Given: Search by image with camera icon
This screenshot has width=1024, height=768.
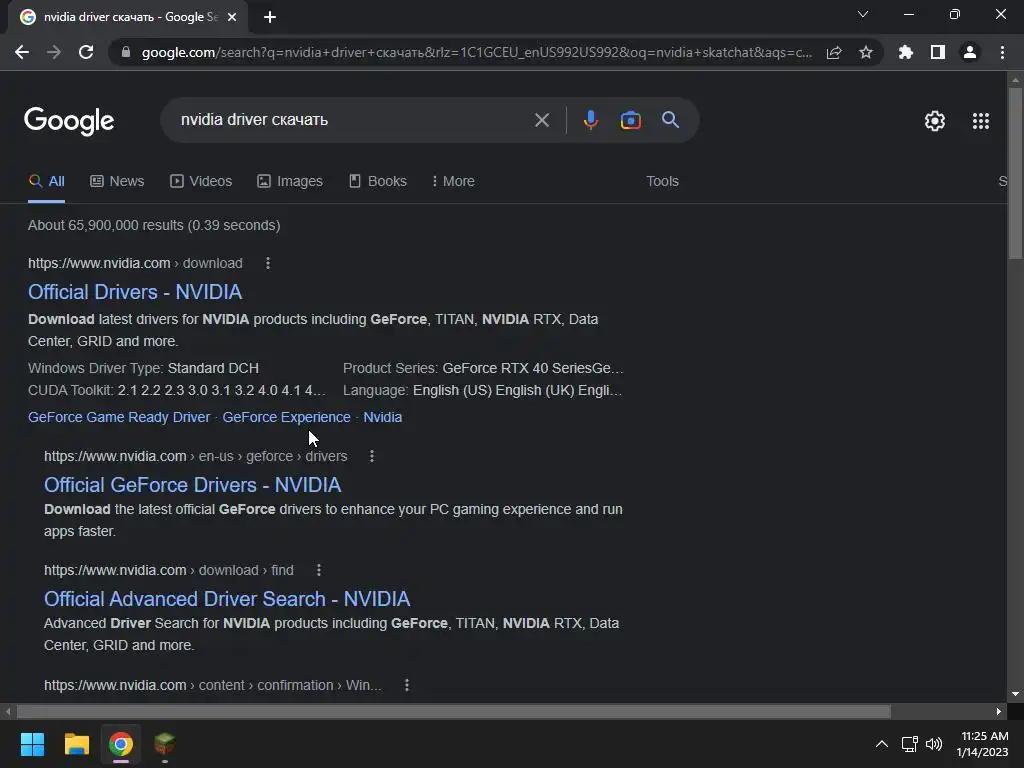Looking at the screenshot, I should coord(630,120).
